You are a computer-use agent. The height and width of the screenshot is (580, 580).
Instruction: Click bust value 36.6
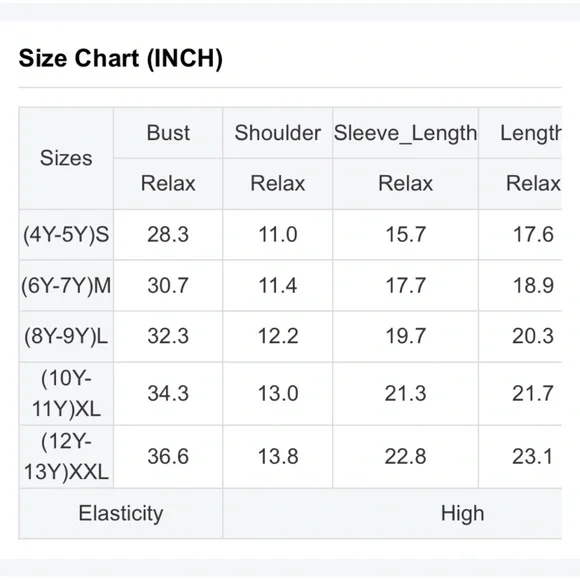tap(168, 456)
